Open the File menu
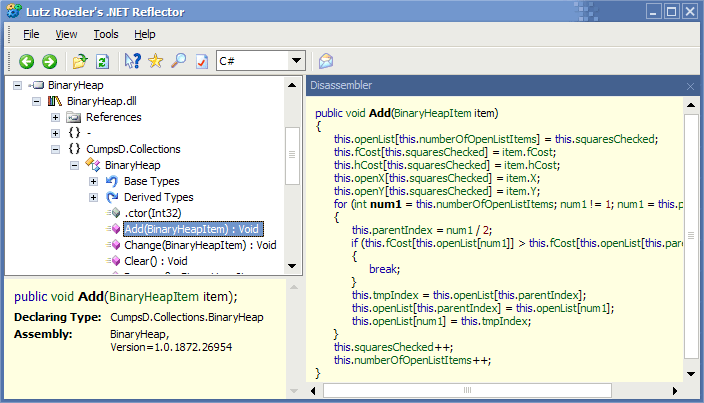 pos(31,34)
